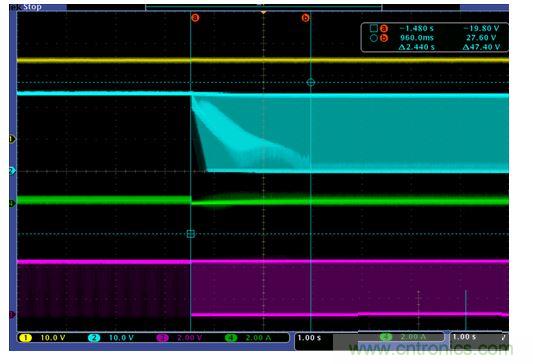Click the channel 1 10.0 V scale readout
533x364 pixels.
pos(53,338)
